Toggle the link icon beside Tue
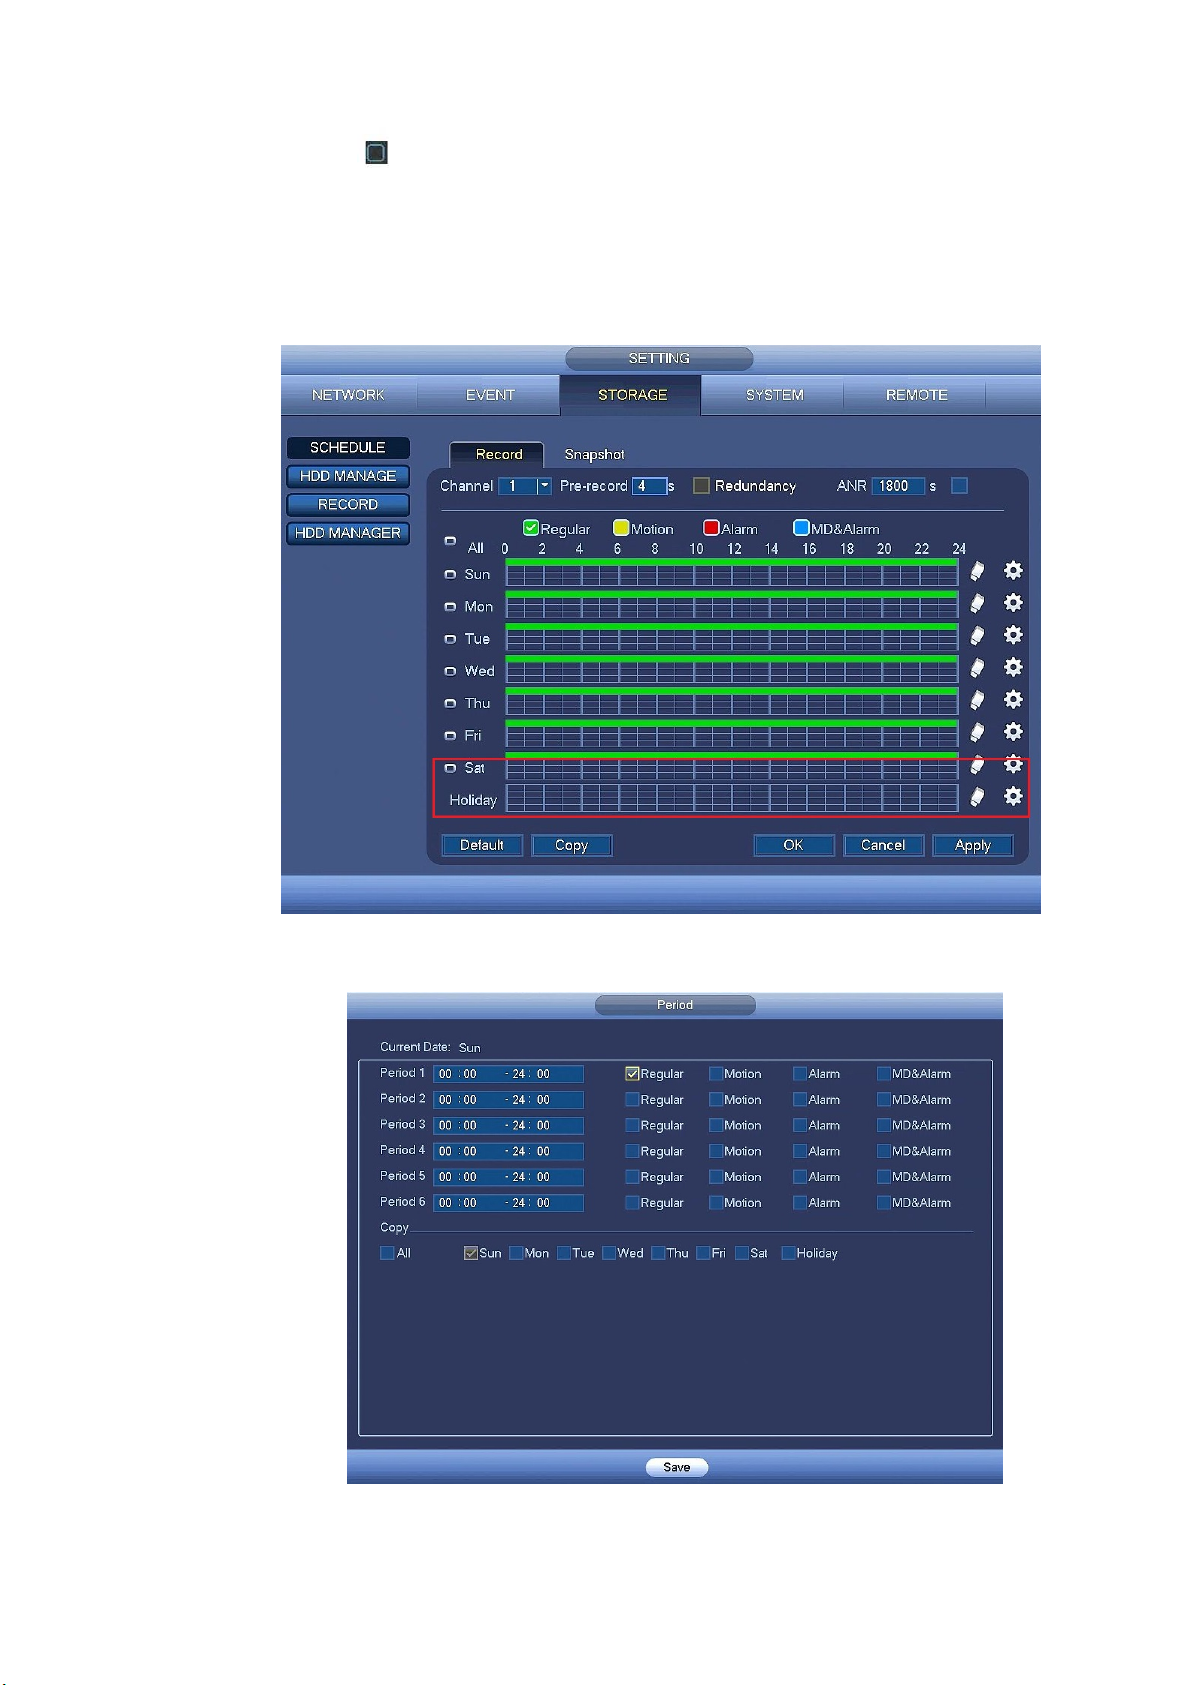The height and width of the screenshot is (1685, 1192). (x=450, y=639)
